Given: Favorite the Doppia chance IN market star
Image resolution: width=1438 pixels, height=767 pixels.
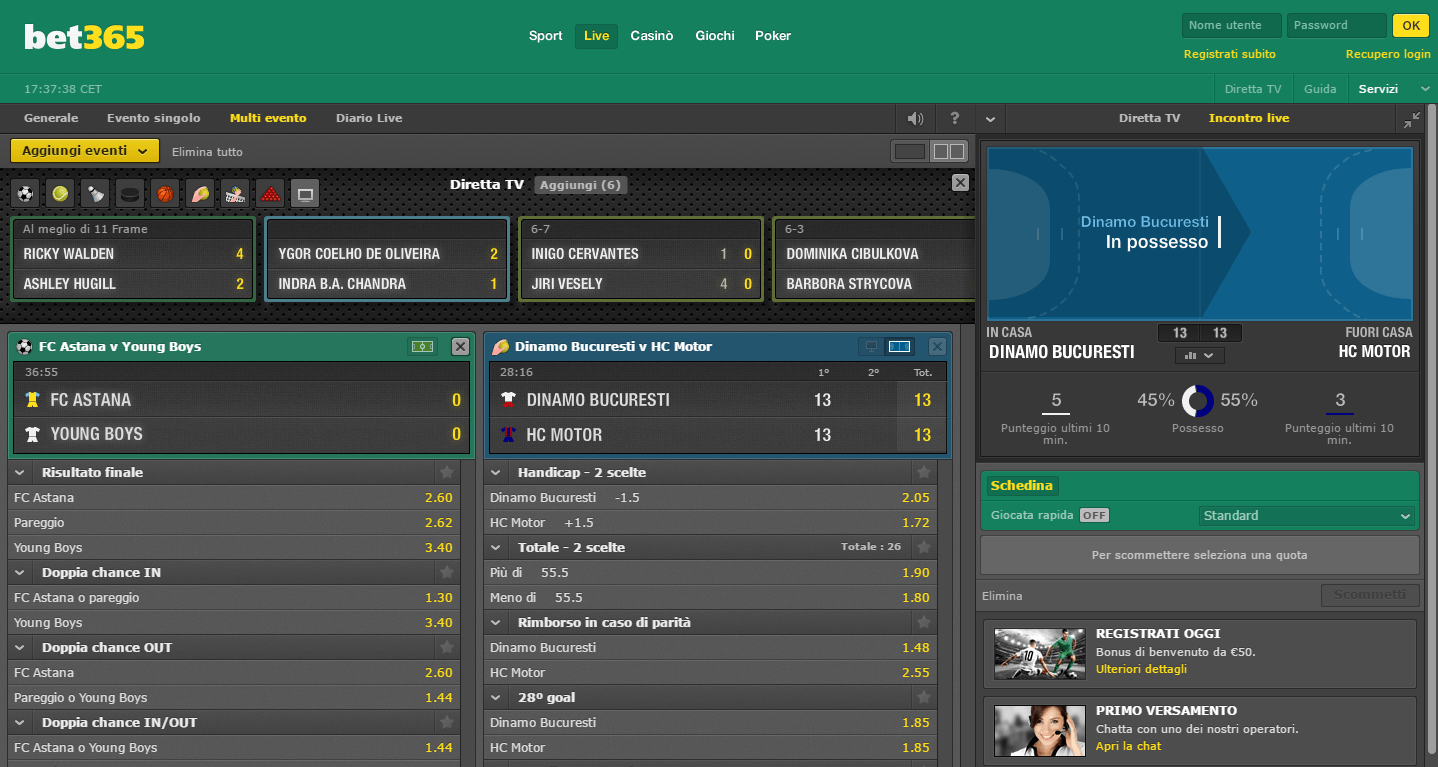Looking at the screenshot, I should [x=447, y=572].
